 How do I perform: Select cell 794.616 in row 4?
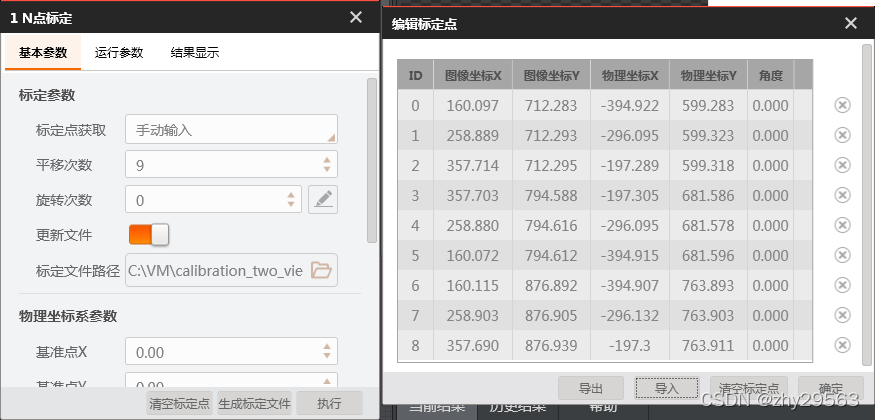tap(551, 225)
